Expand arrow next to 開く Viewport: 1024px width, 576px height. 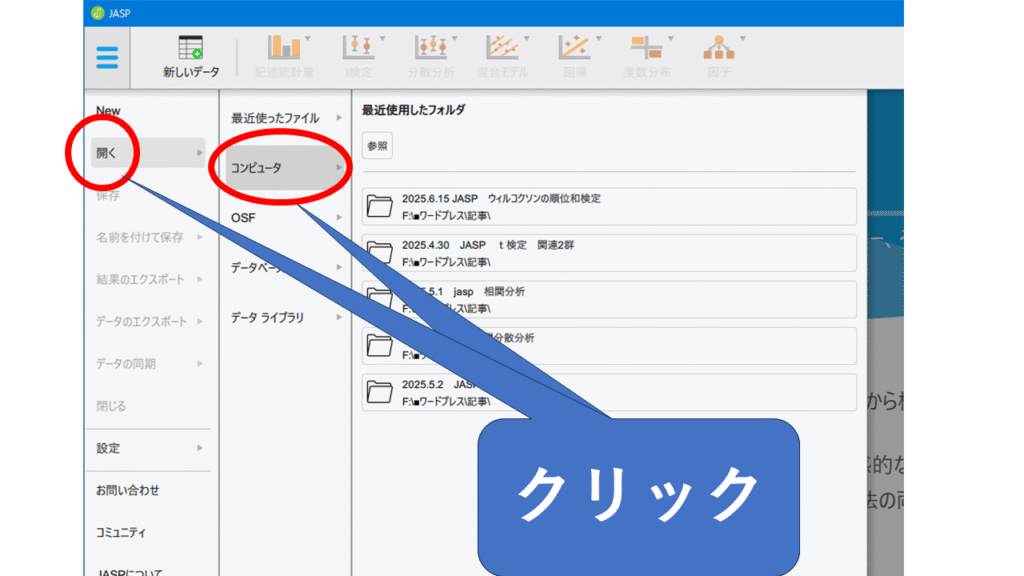[200, 153]
